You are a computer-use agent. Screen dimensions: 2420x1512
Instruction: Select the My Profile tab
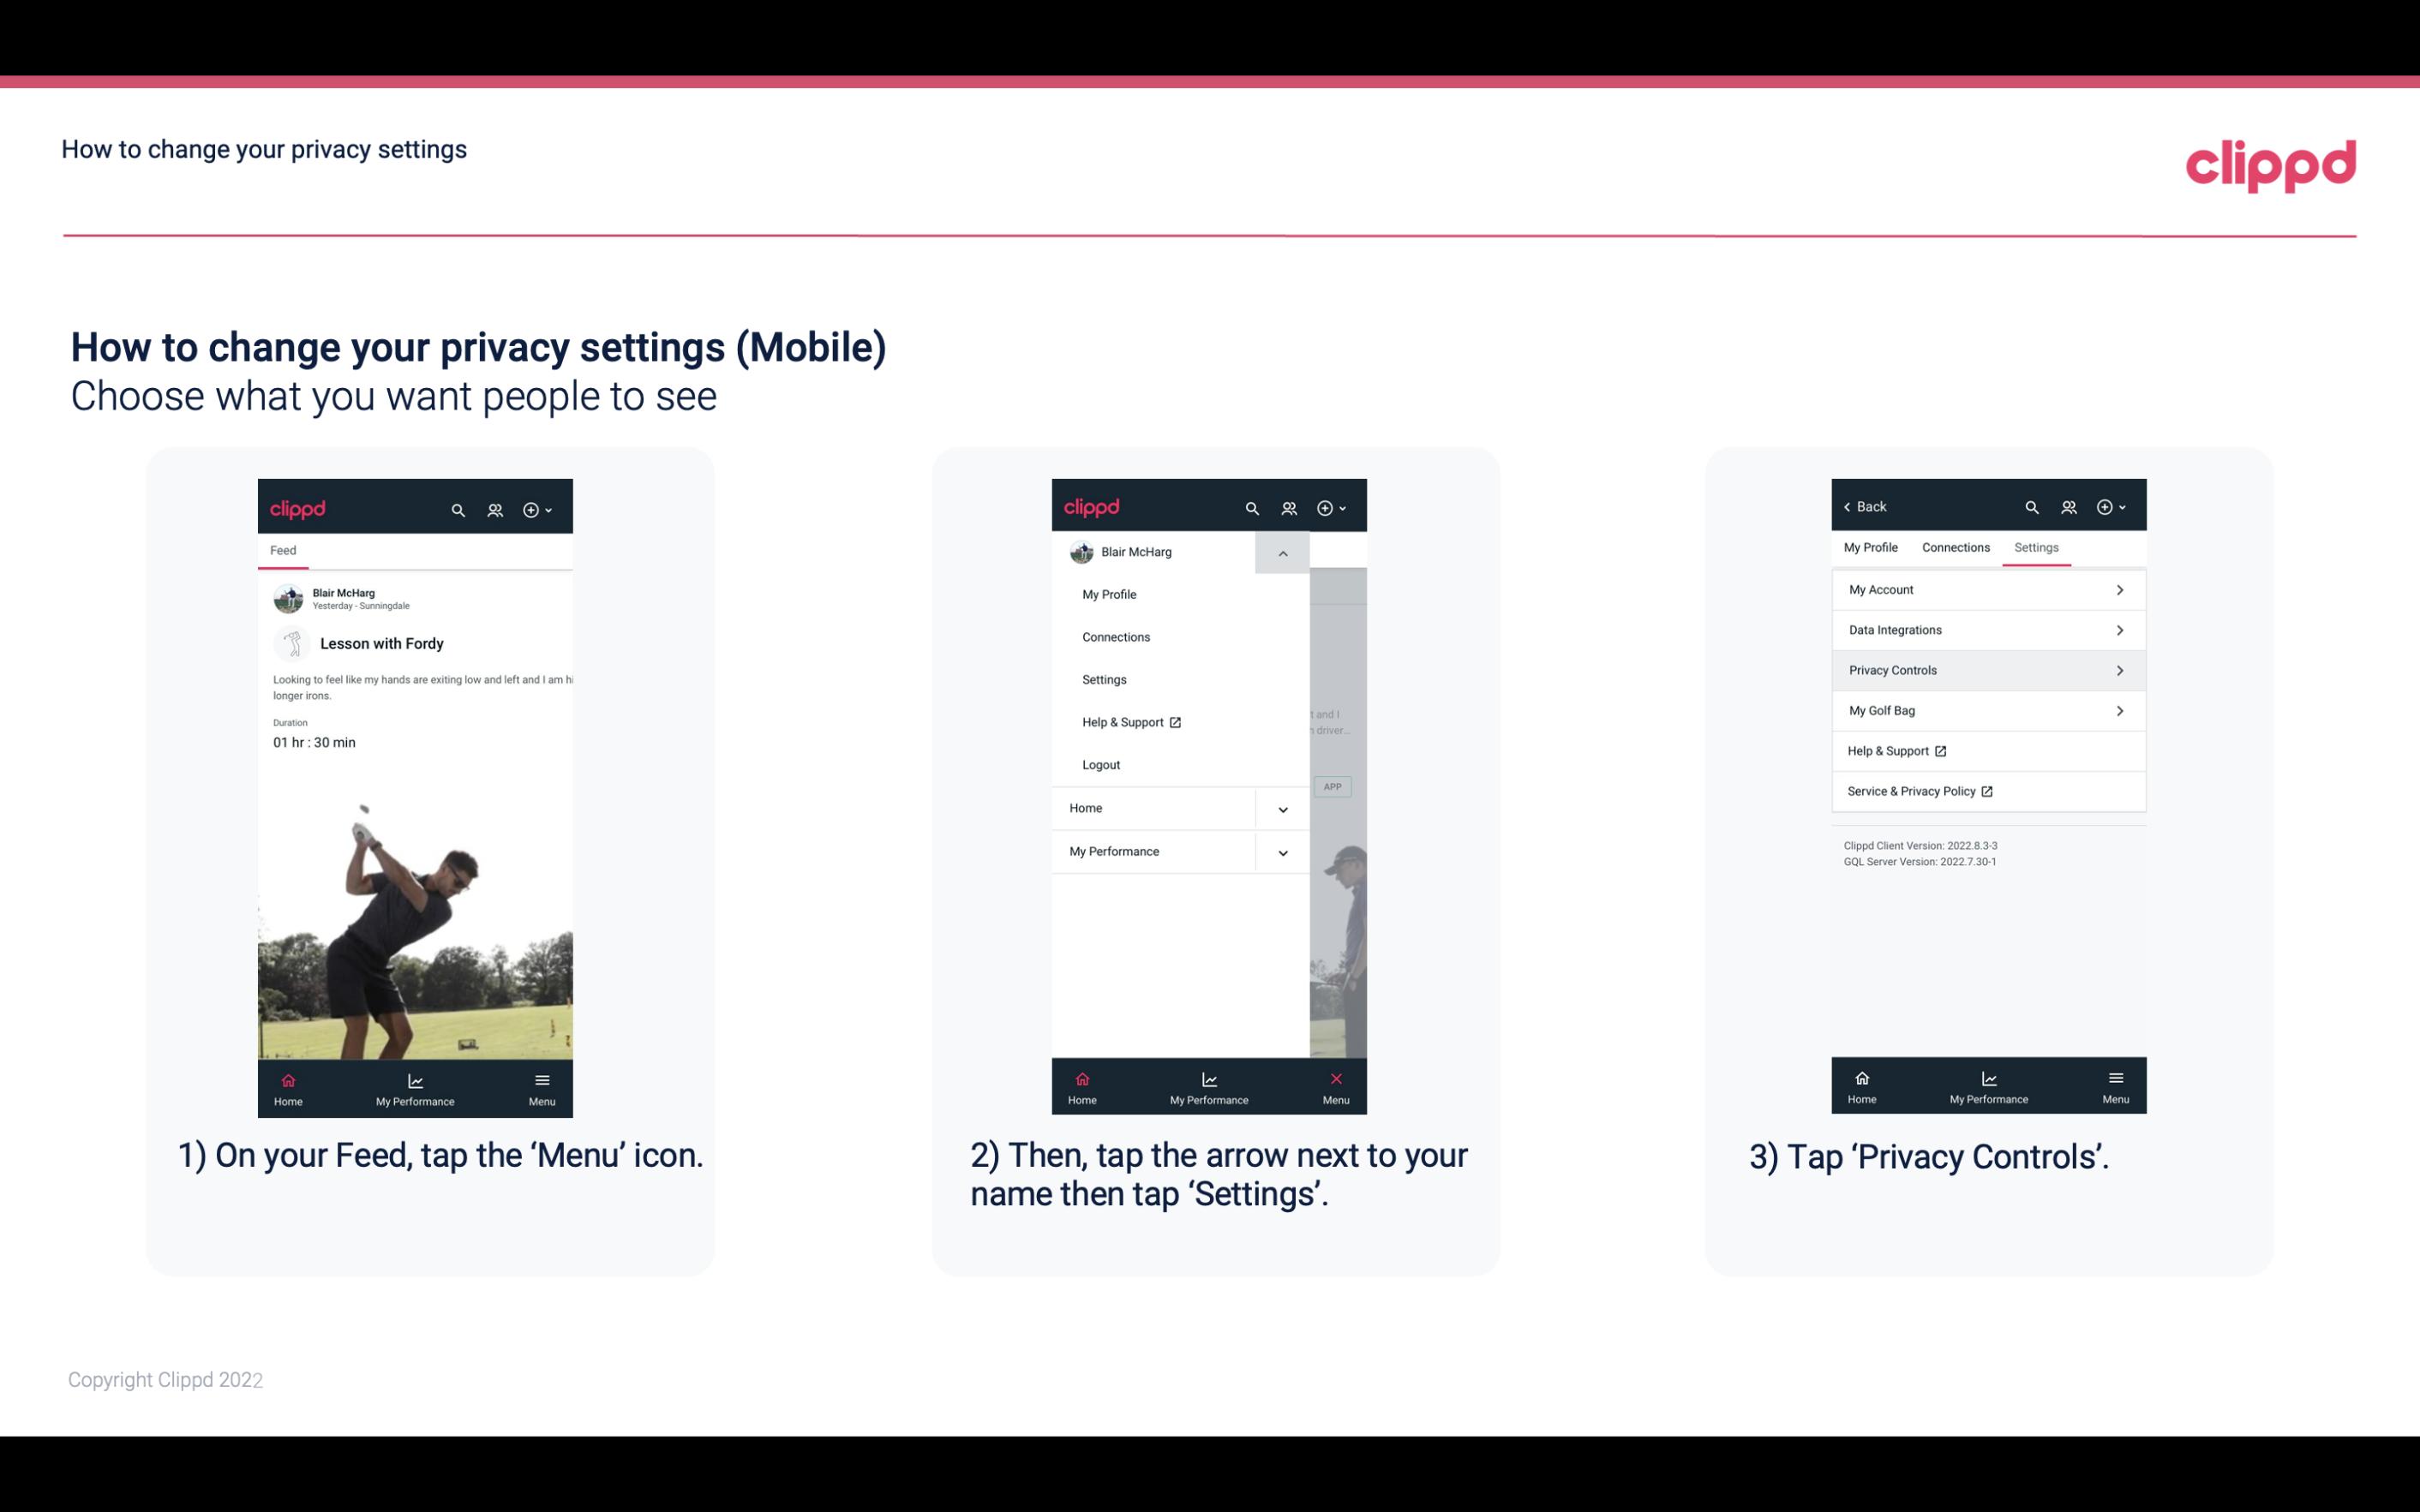pyautogui.click(x=1872, y=547)
